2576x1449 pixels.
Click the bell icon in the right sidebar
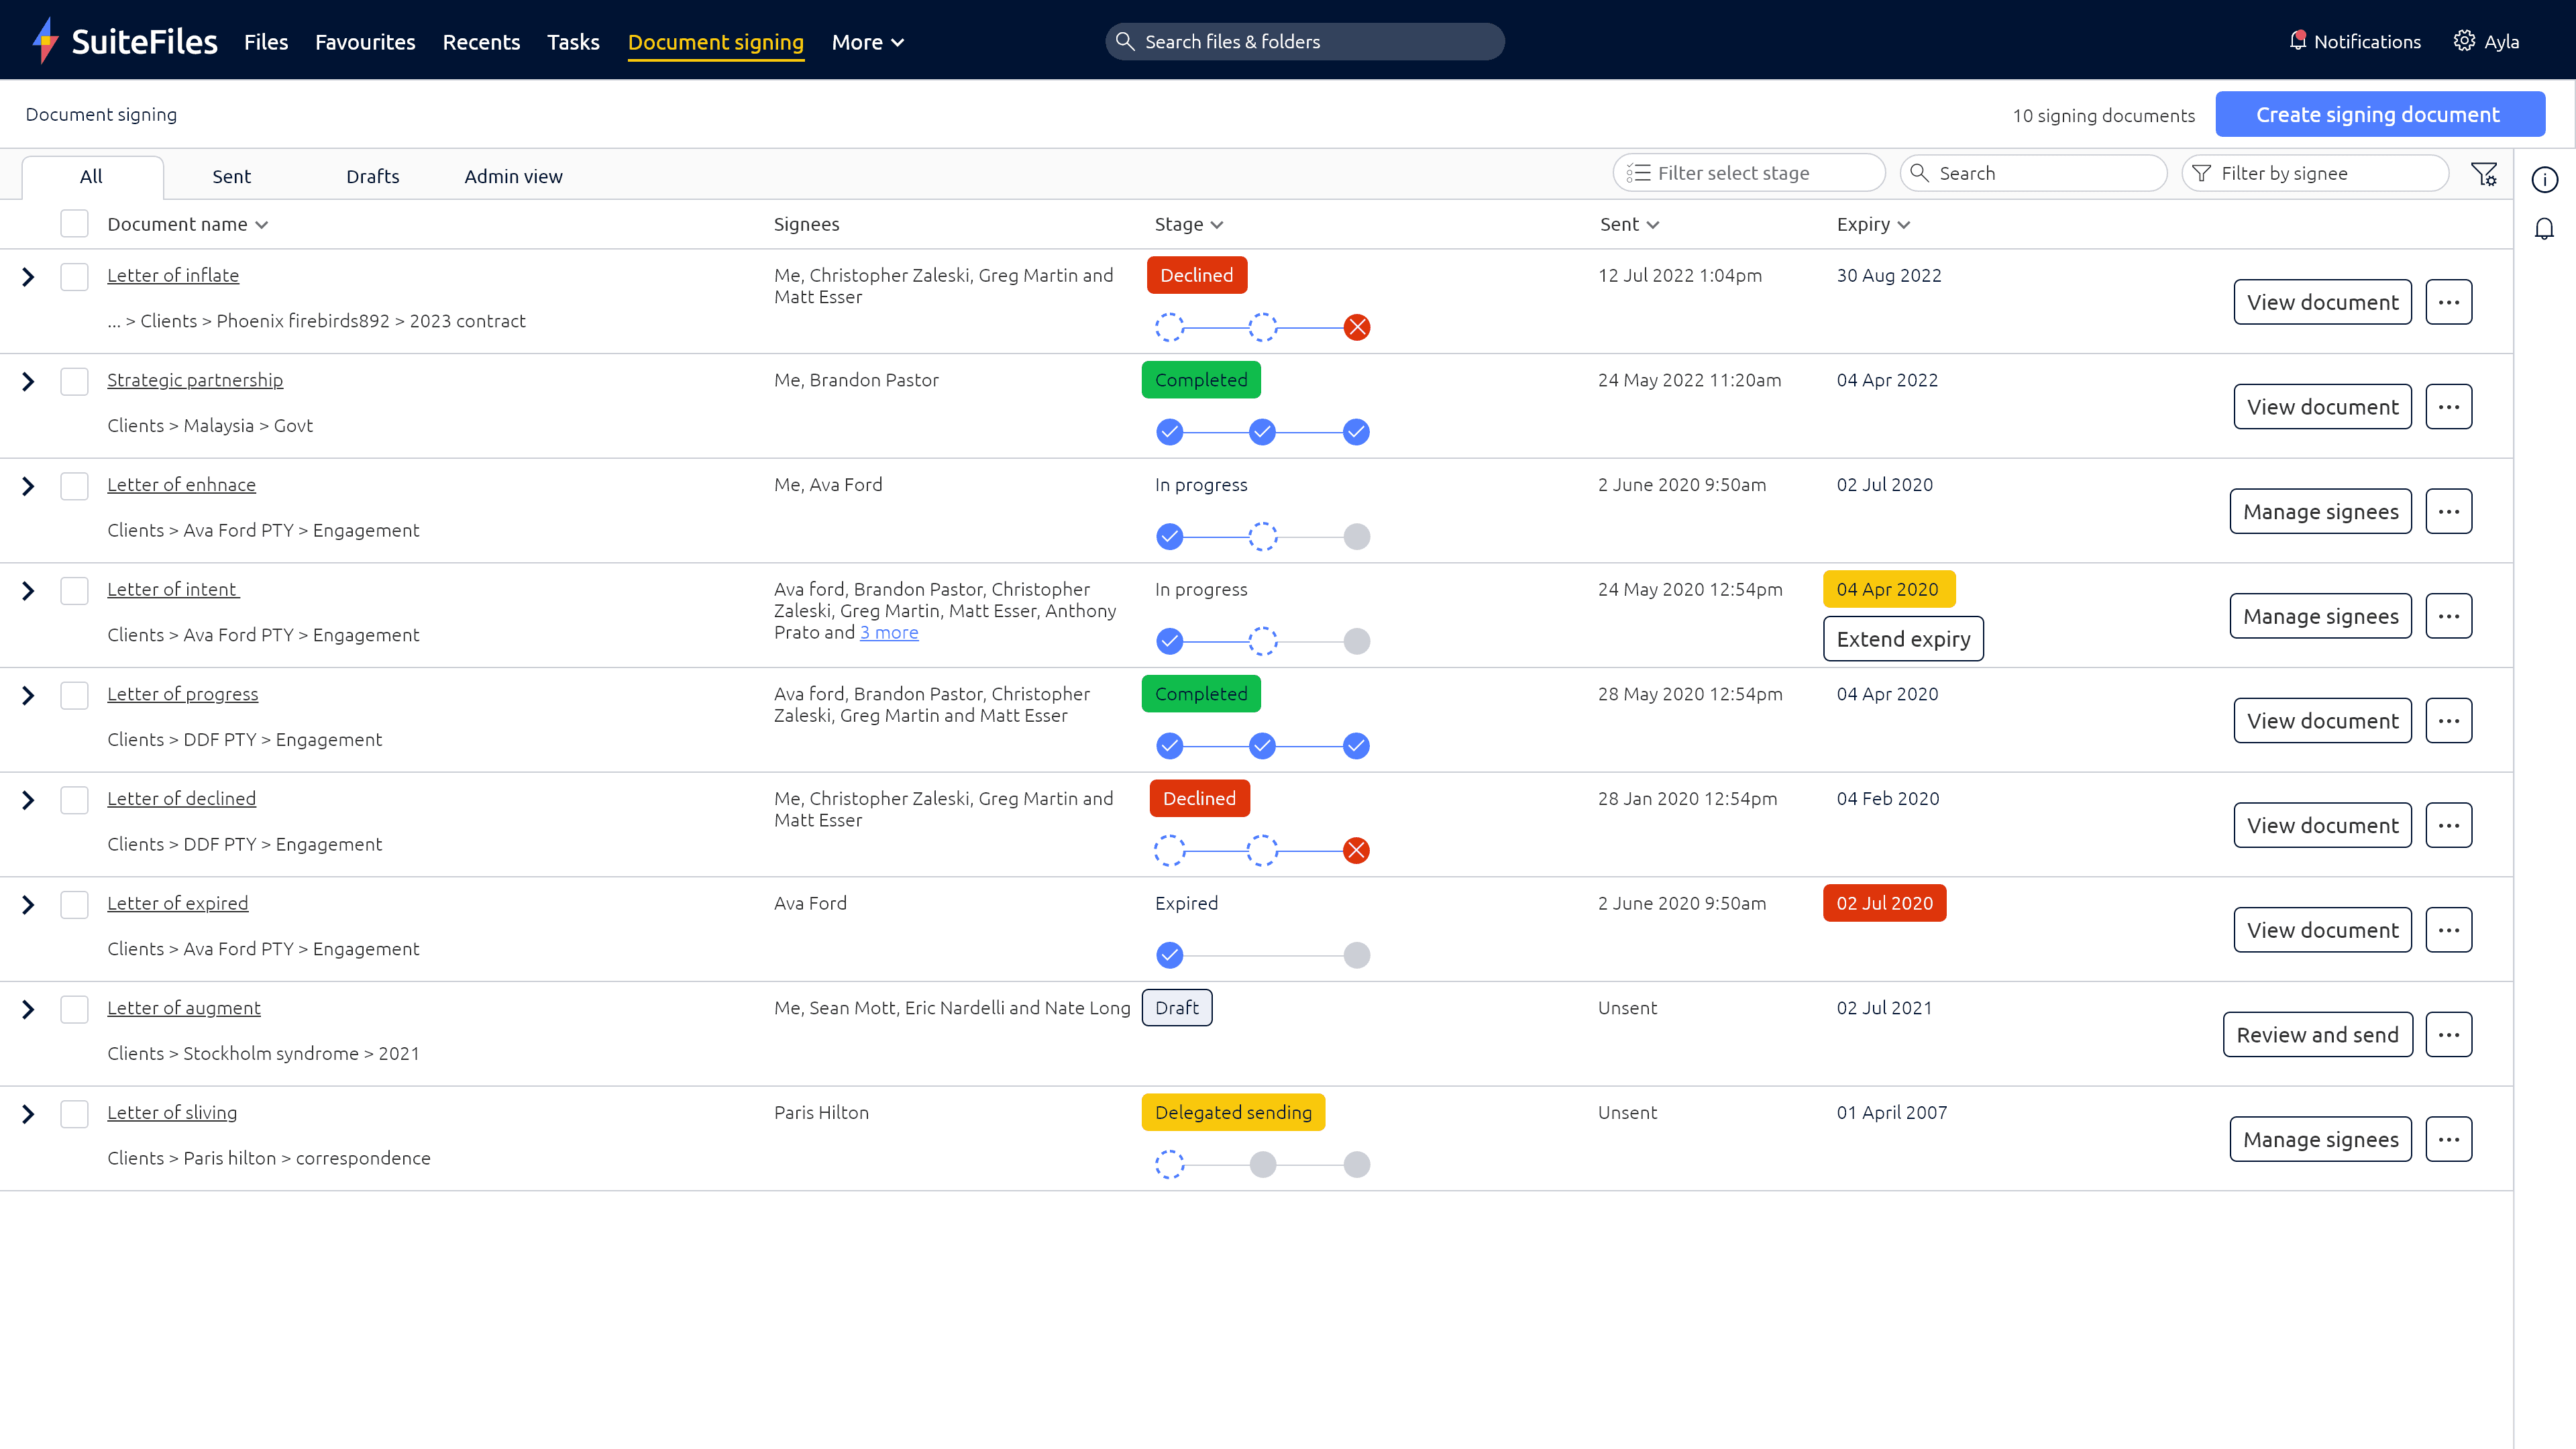pyautogui.click(x=2544, y=230)
